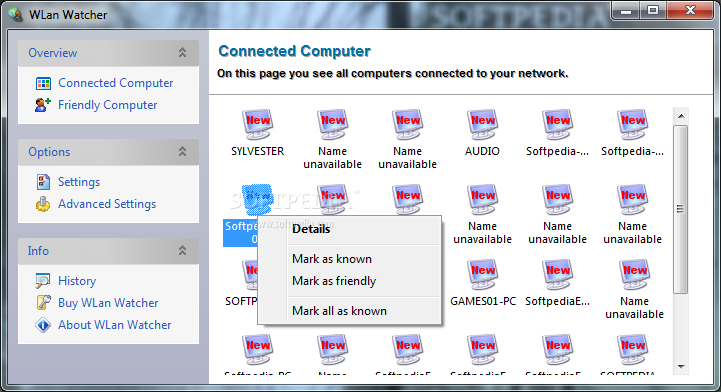The height and width of the screenshot is (392, 721).
Task: Select Name unavailable icon above GAMES01-PC
Action: [482, 199]
